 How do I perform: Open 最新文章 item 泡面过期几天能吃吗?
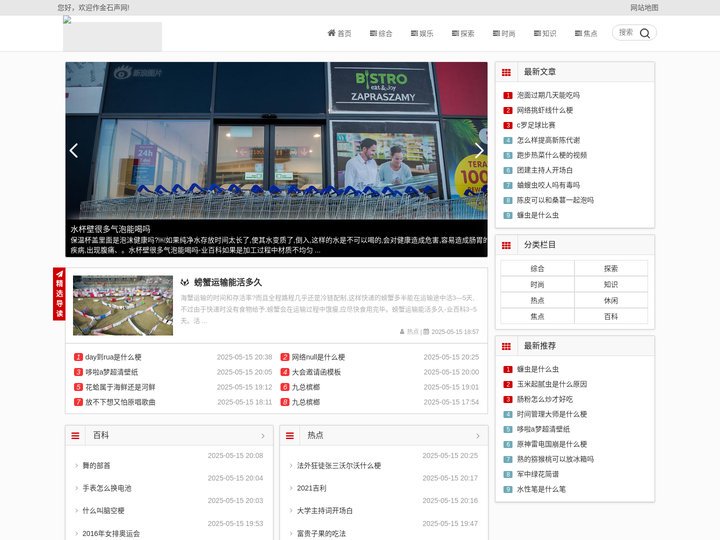coord(548,95)
